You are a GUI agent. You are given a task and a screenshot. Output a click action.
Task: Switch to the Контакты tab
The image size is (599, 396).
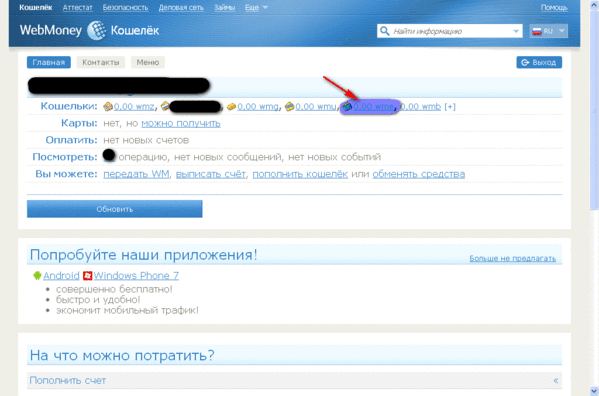(x=101, y=62)
